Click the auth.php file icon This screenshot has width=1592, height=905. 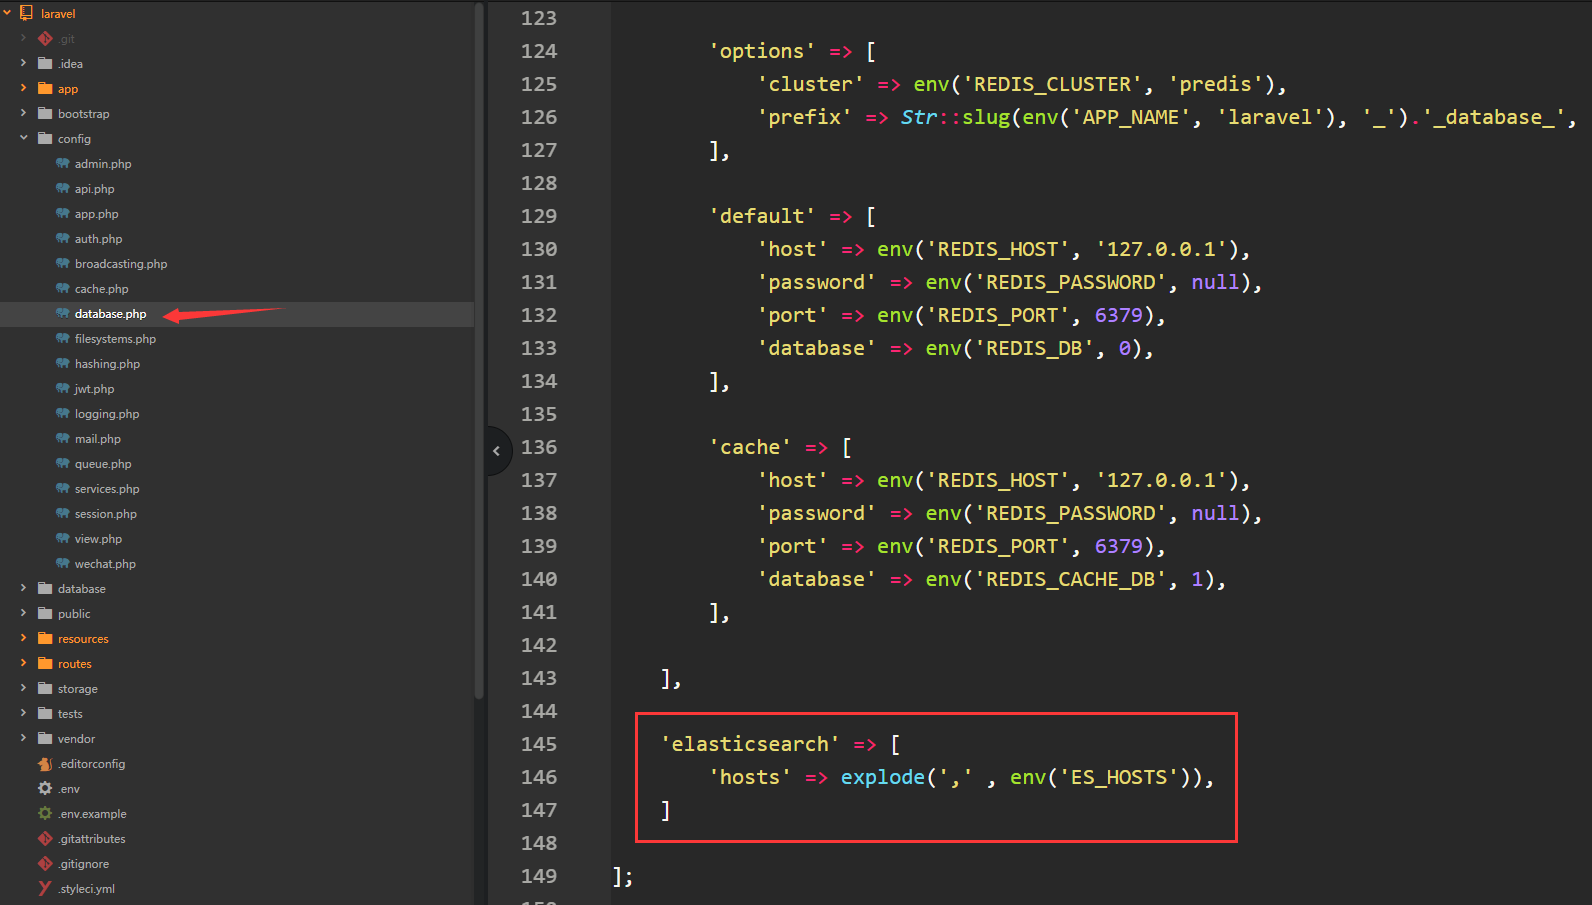(63, 238)
